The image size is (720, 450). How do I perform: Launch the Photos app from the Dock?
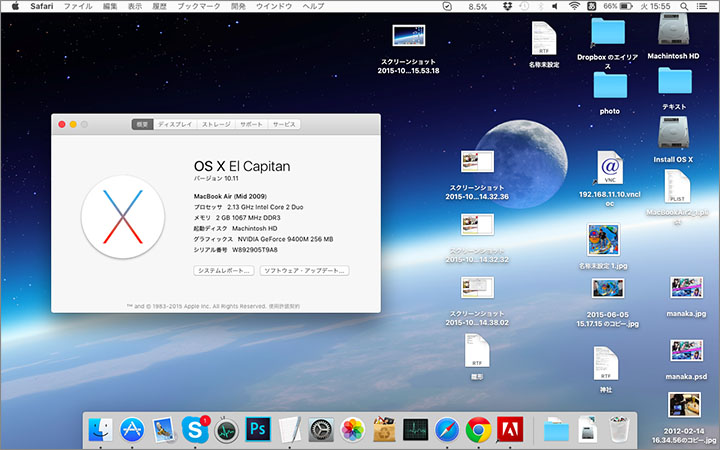[352, 430]
